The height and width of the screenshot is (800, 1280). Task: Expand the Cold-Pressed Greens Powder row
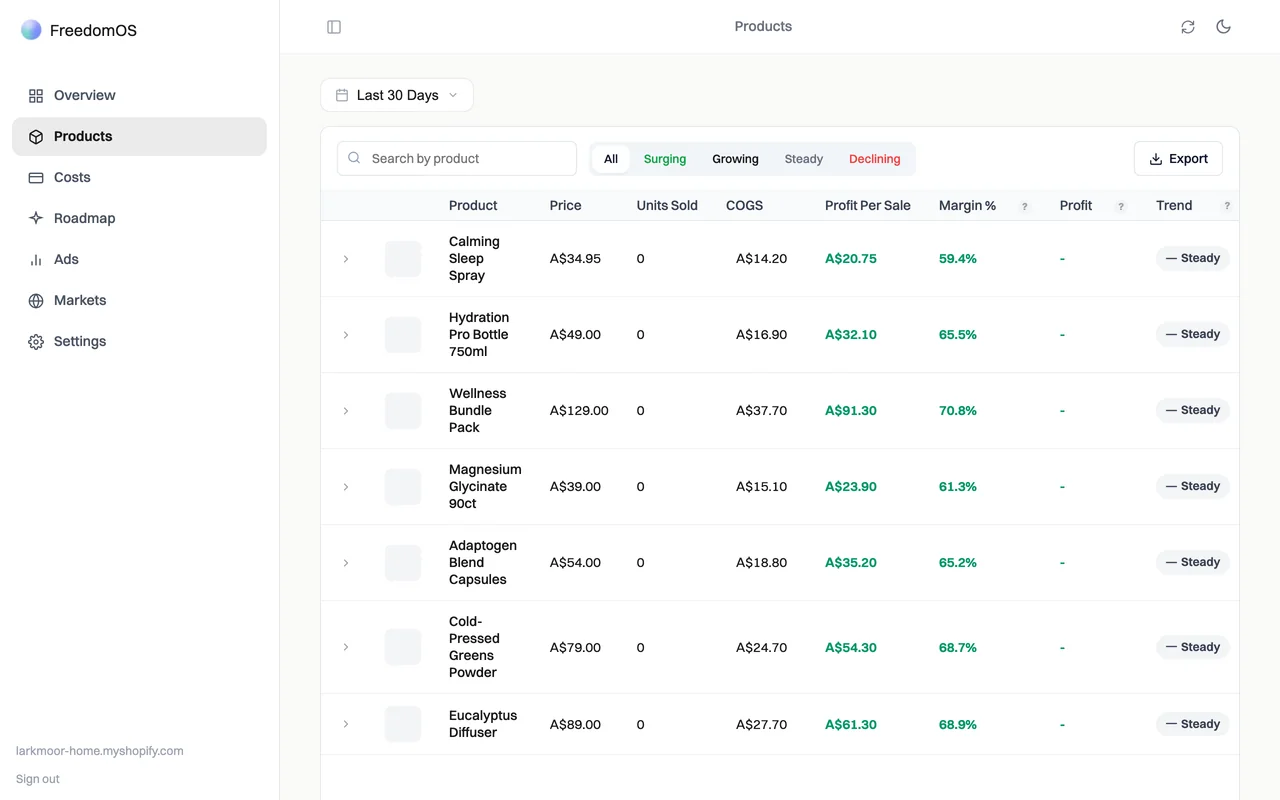tap(346, 648)
